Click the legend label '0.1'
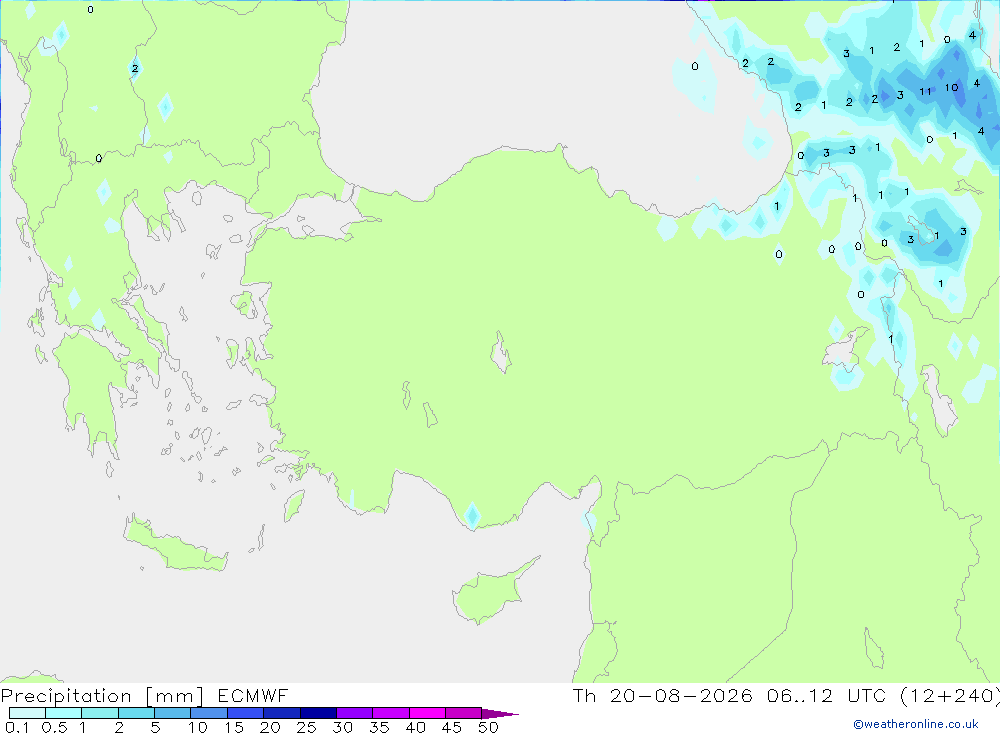Image resolution: width=1000 pixels, height=733 pixels. 17,727
